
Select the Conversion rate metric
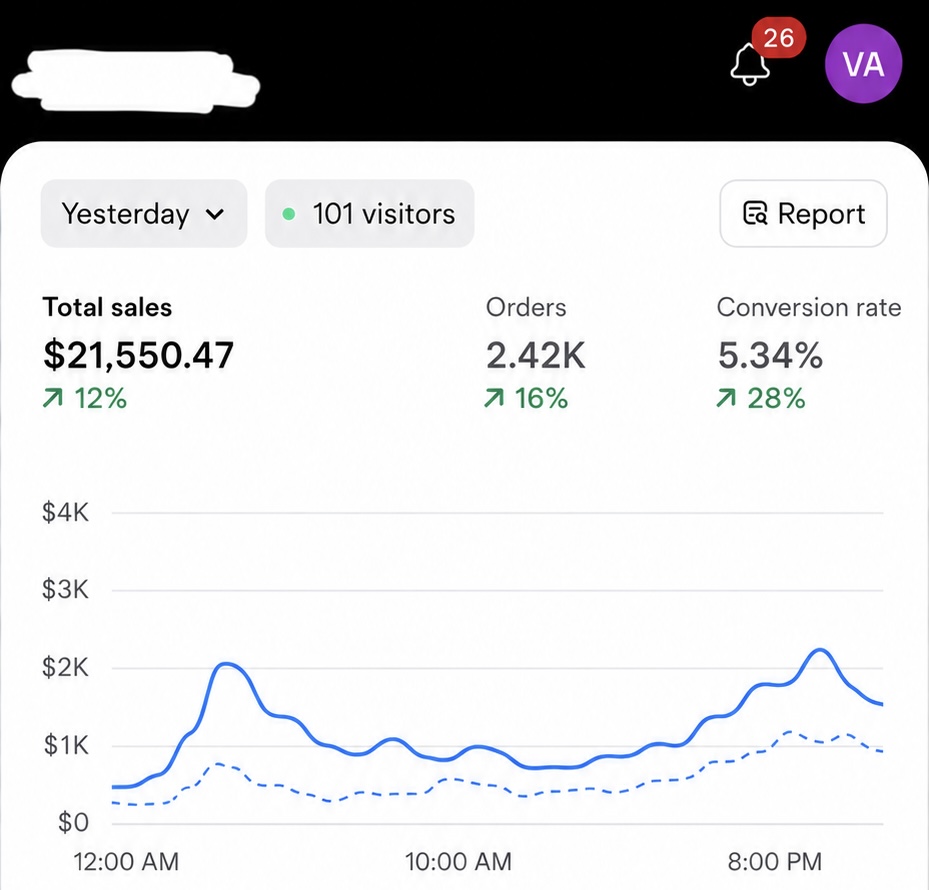809,308
